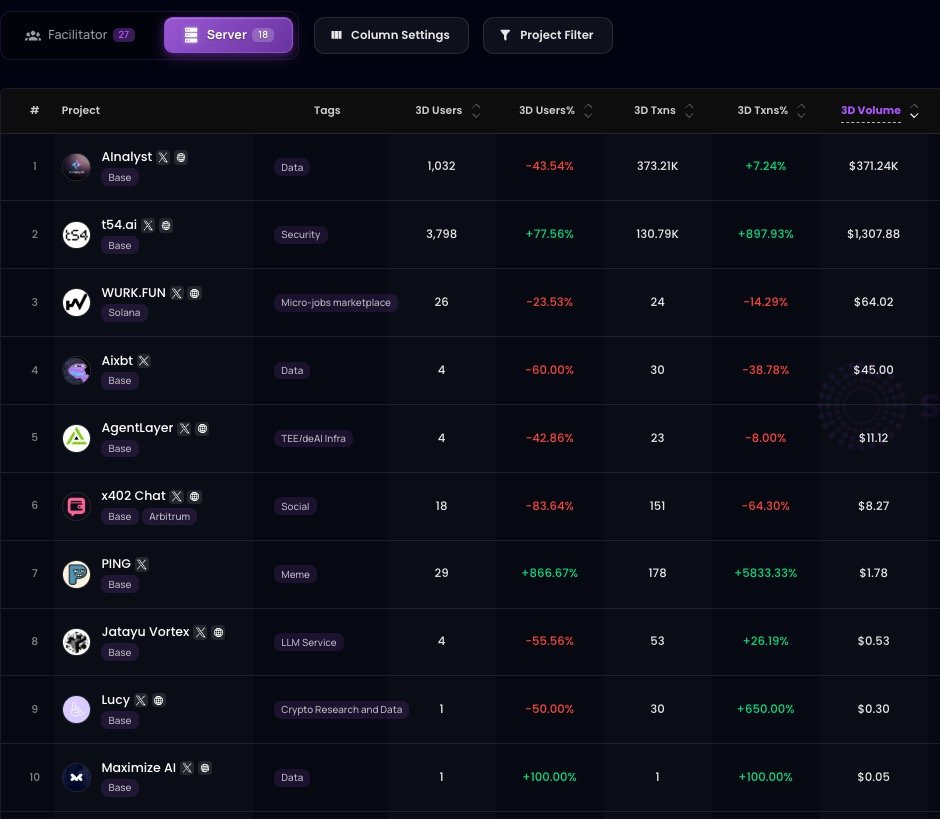Click the Base badge under Aixbt
The height and width of the screenshot is (819, 940).
(120, 380)
